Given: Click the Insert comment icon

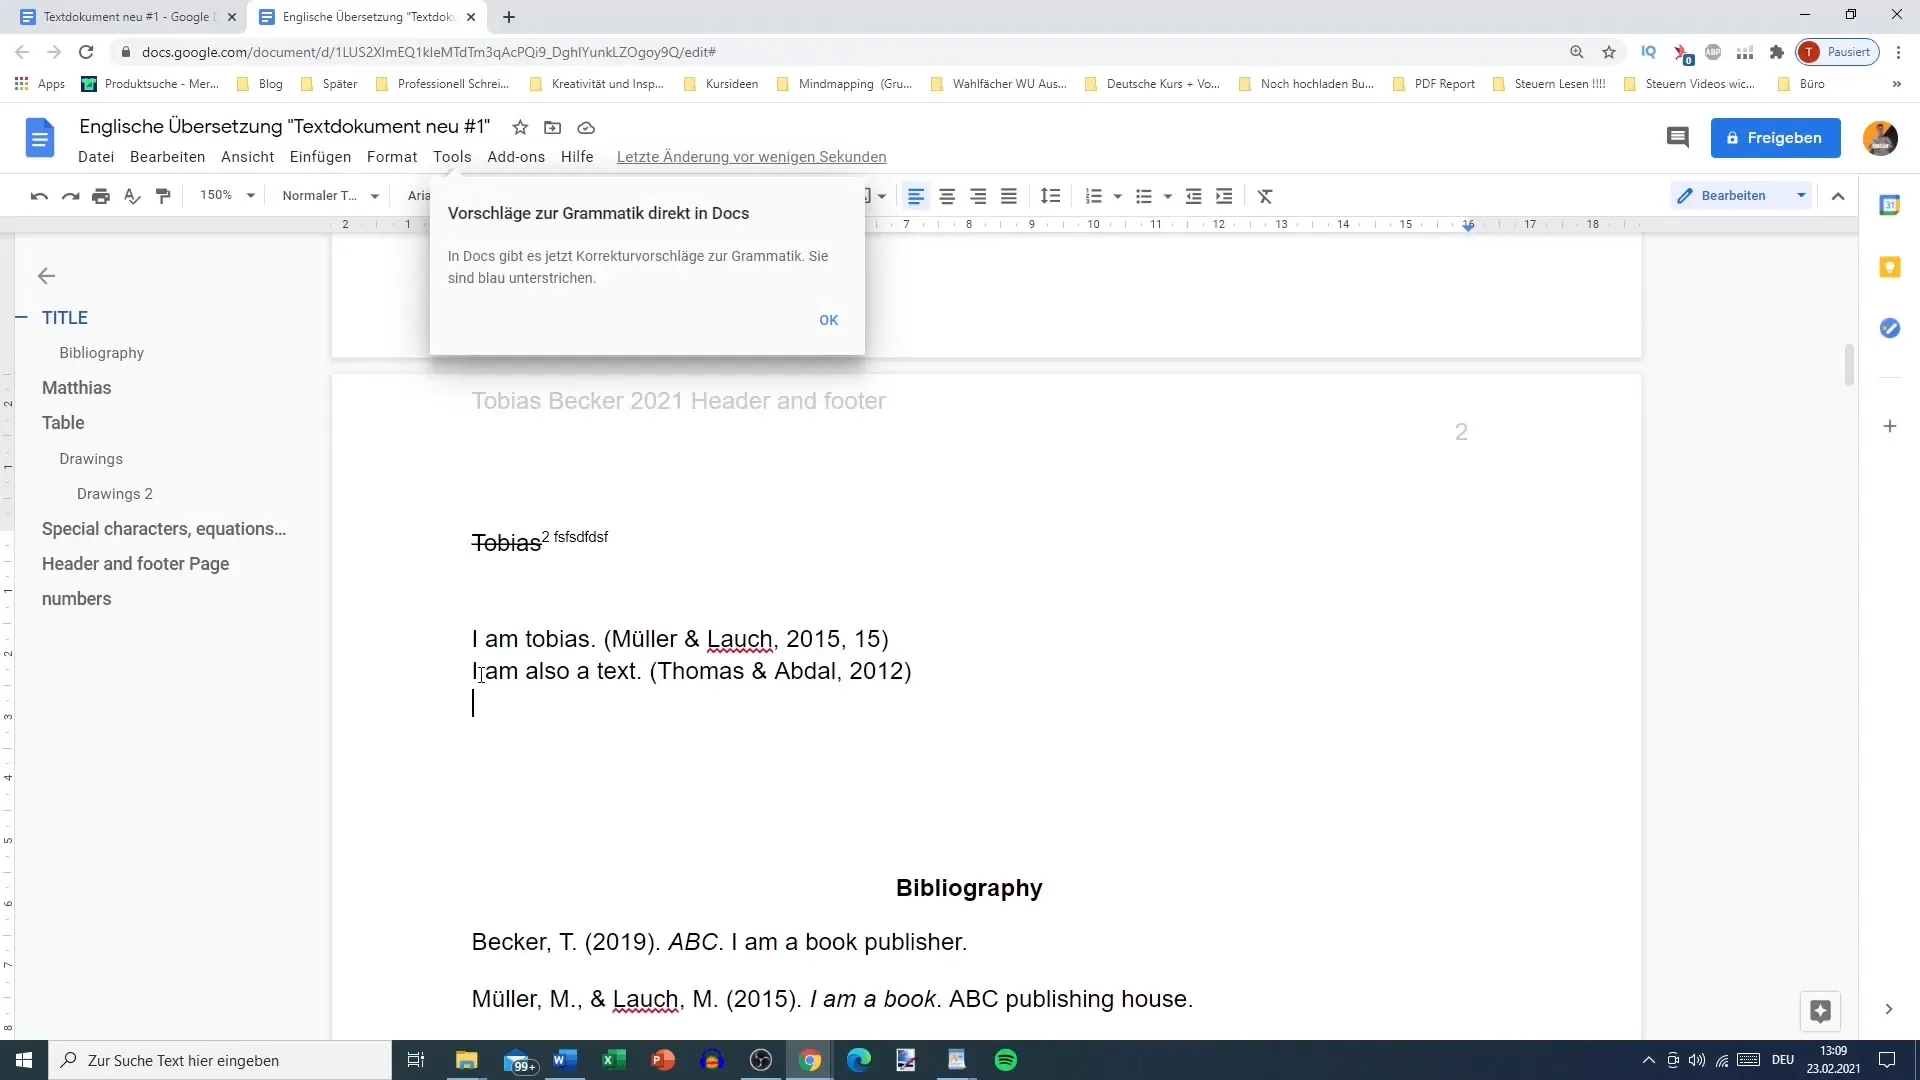Looking at the screenshot, I should pyautogui.click(x=1677, y=137).
